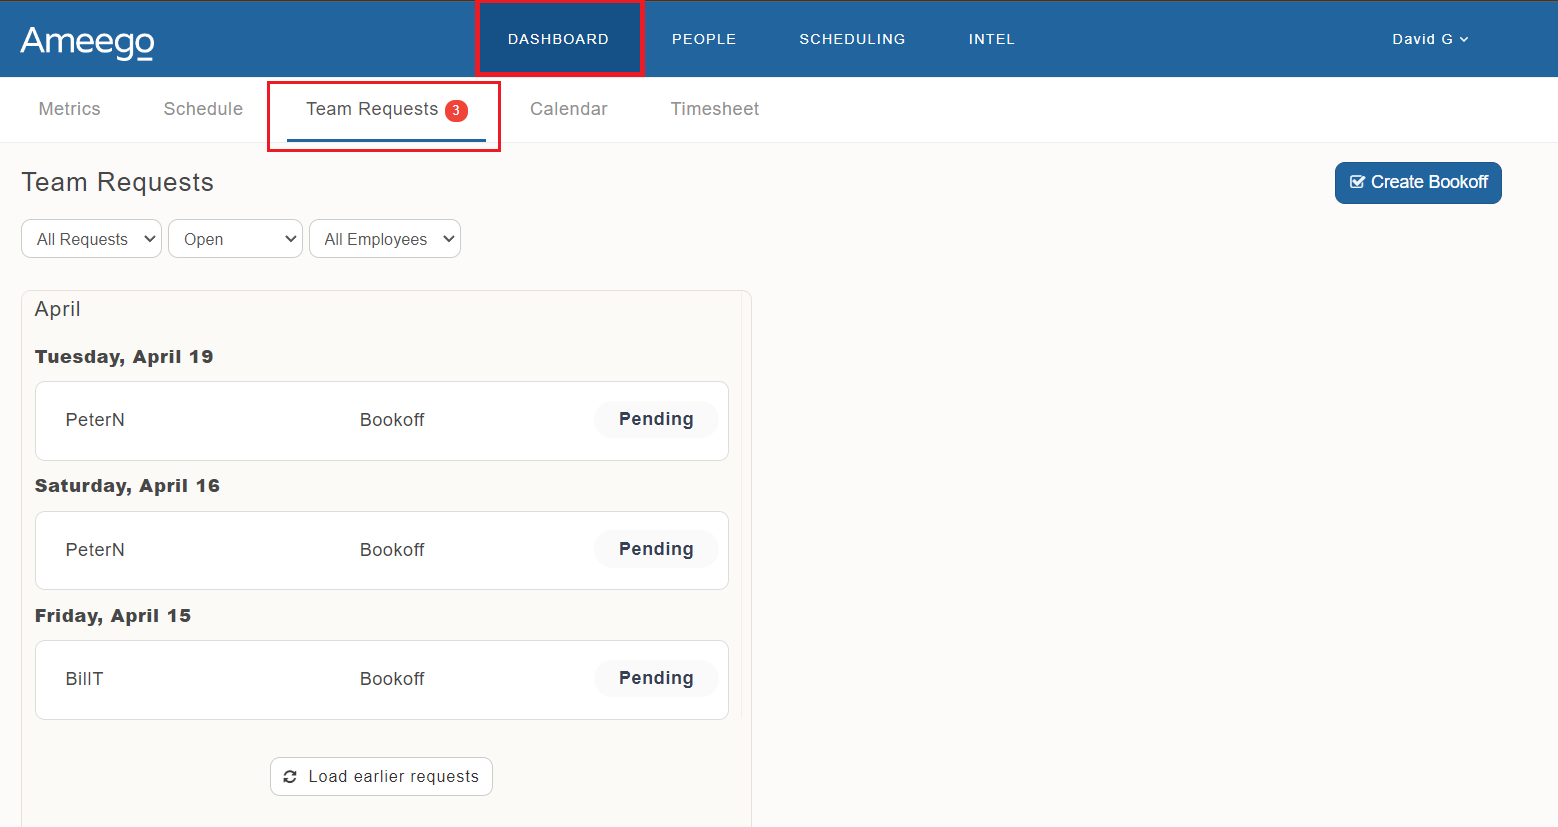Open the Metrics tab
This screenshot has height=827, width=1558.
(69, 108)
